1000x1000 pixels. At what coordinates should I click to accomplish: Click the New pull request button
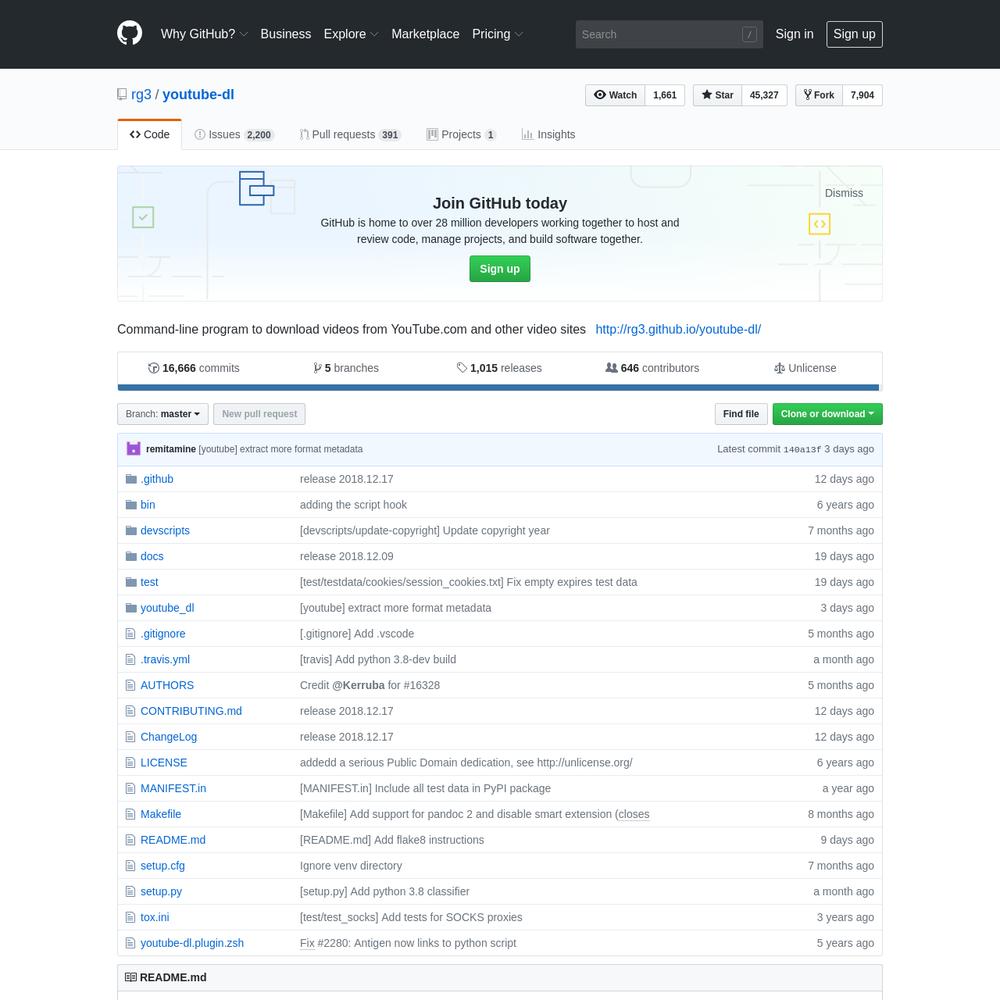pos(260,414)
